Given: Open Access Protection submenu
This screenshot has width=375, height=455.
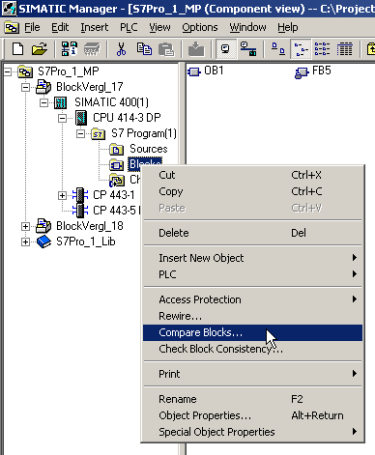Looking at the screenshot, I should (x=253, y=299).
